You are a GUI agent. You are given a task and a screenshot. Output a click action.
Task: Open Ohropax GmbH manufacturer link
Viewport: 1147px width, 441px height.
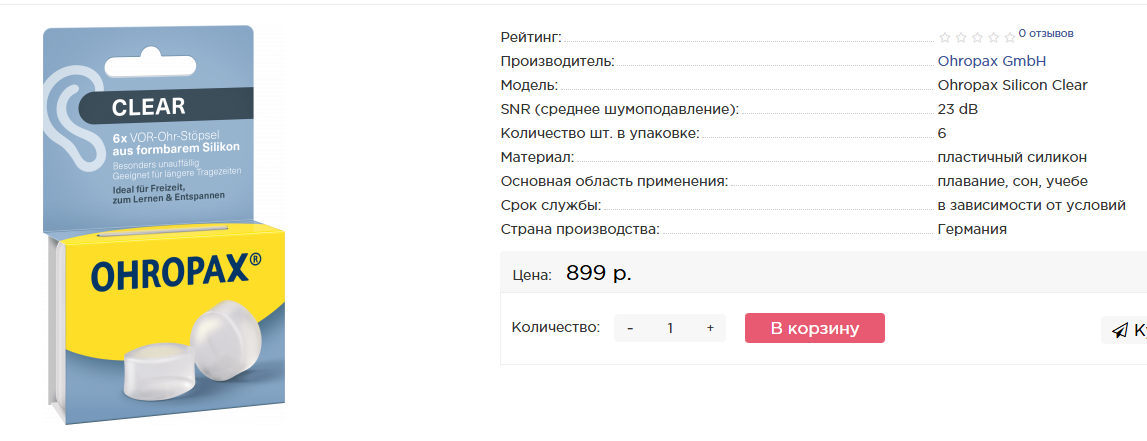coord(992,61)
